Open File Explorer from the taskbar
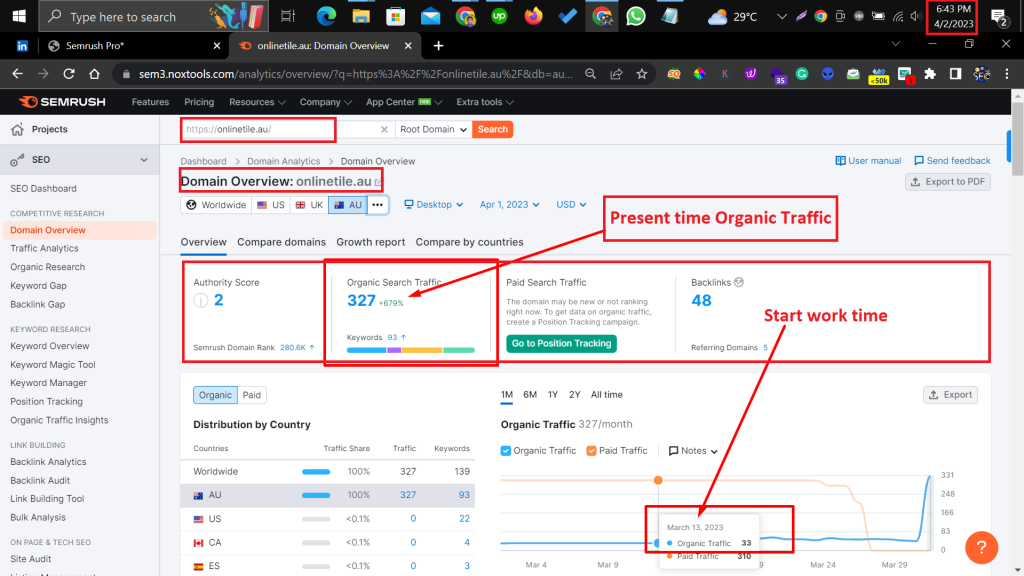The height and width of the screenshot is (576, 1024). pos(360,16)
